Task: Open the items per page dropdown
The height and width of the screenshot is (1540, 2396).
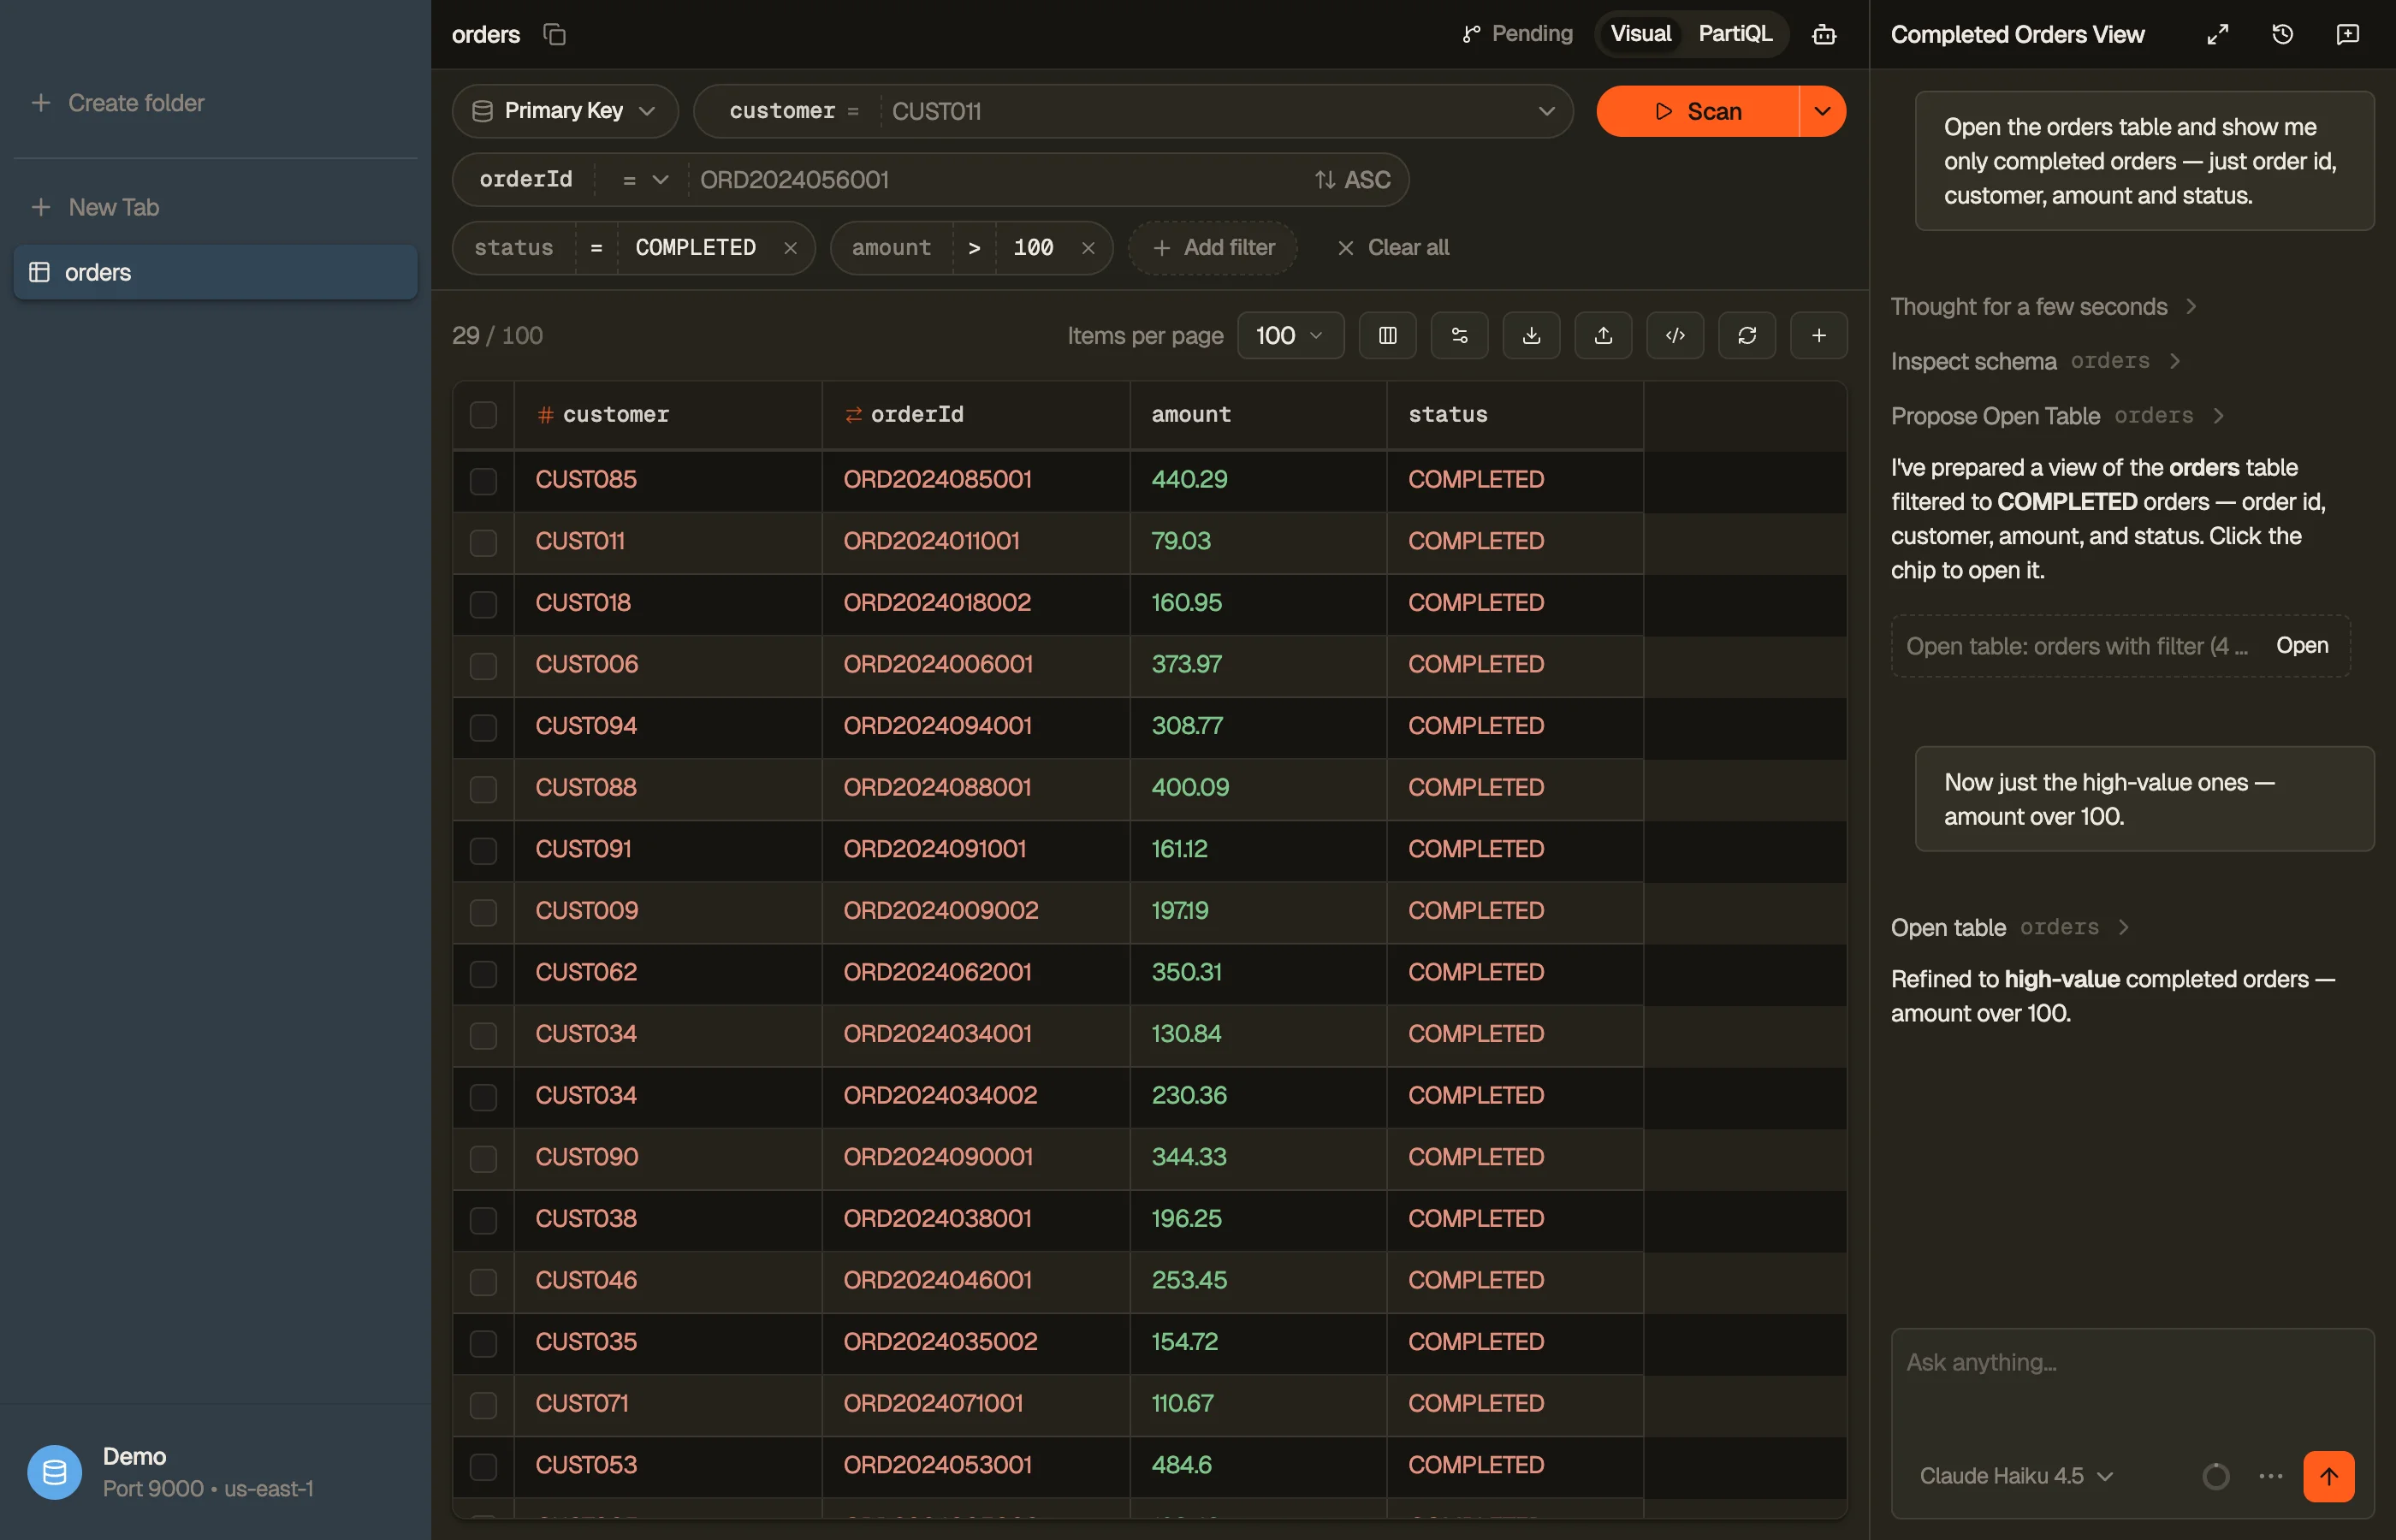Action: [x=1290, y=336]
